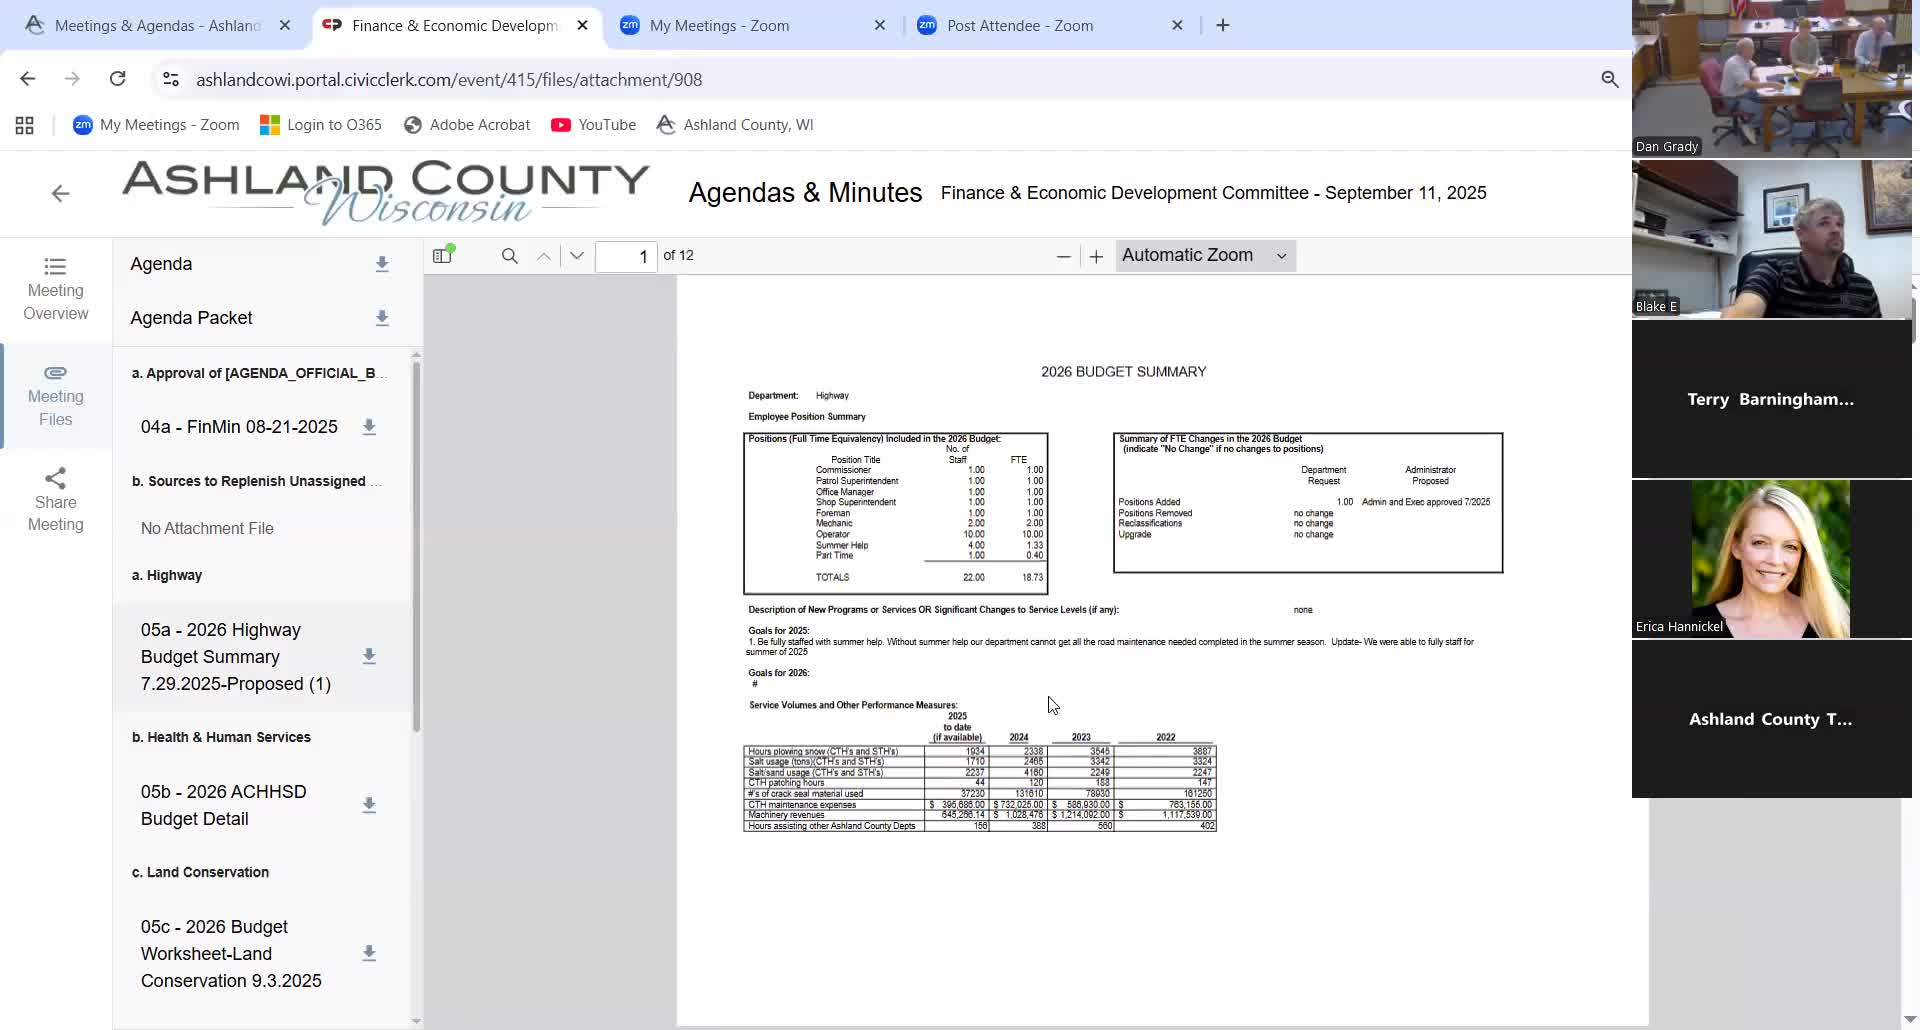Screen dimensions: 1920x1030
Task: Click 'No Attachment File' text
Action: pos(207,528)
